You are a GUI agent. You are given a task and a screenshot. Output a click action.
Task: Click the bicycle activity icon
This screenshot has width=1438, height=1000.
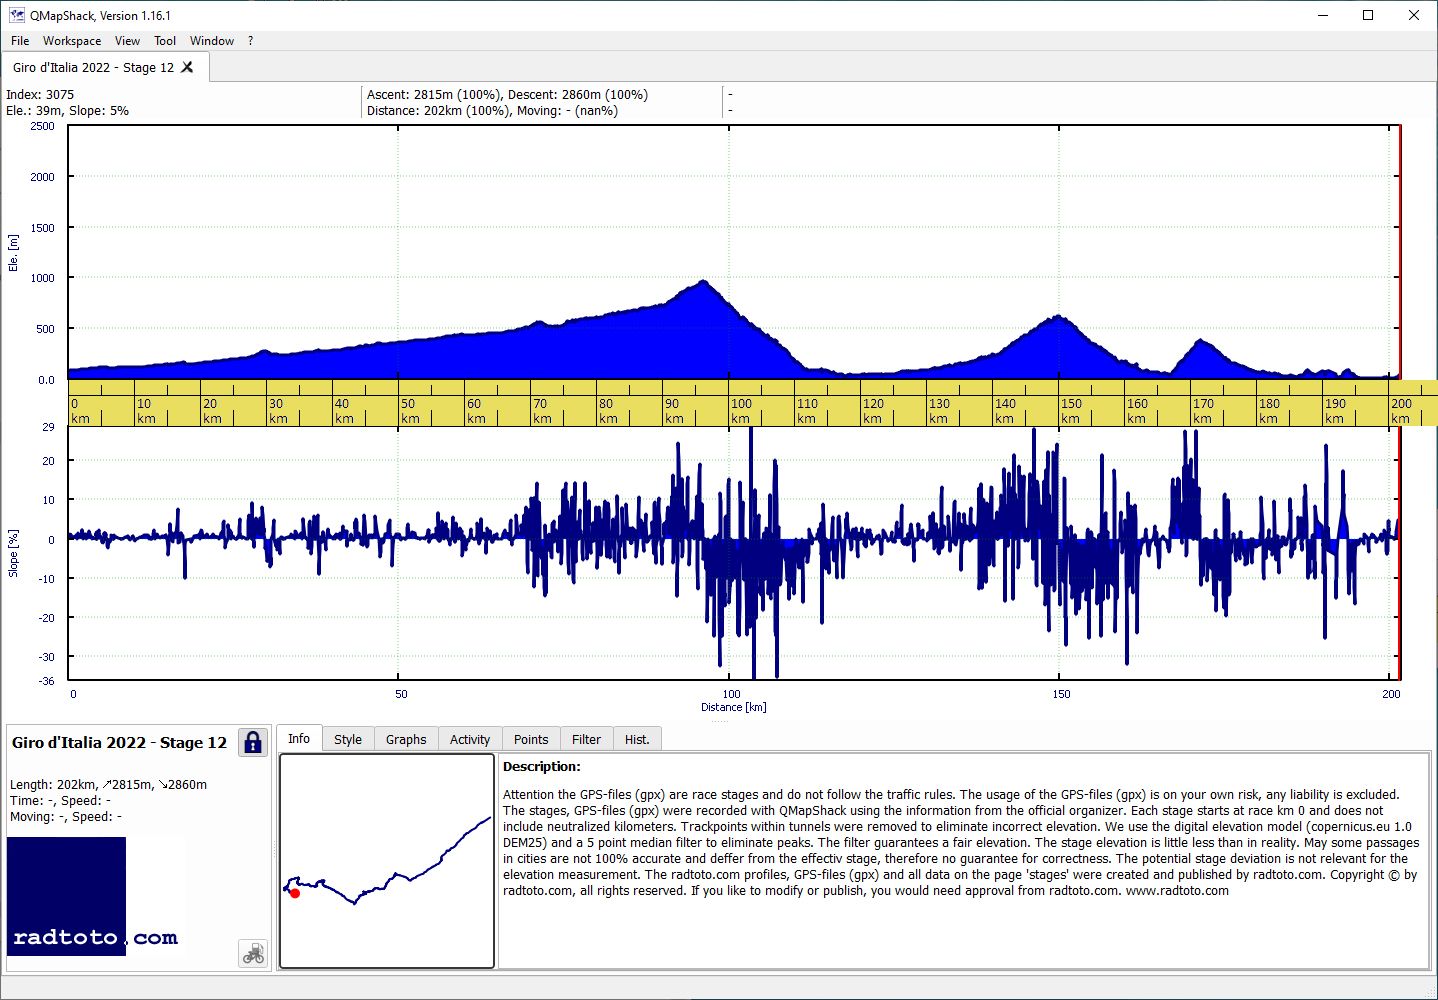click(253, 953)
